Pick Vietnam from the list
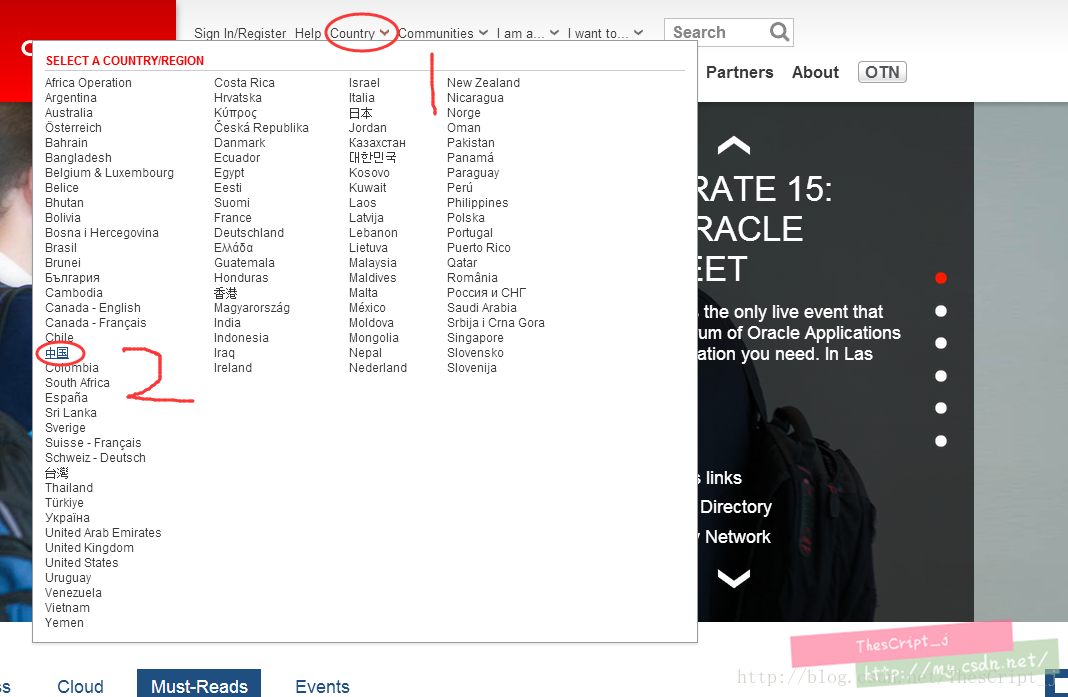 67,608
